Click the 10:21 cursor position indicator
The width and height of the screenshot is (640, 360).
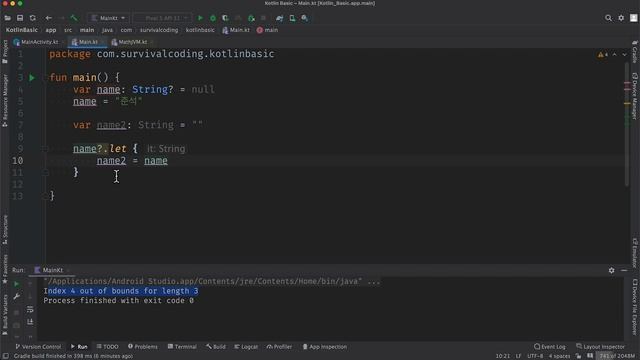[502, 356]
